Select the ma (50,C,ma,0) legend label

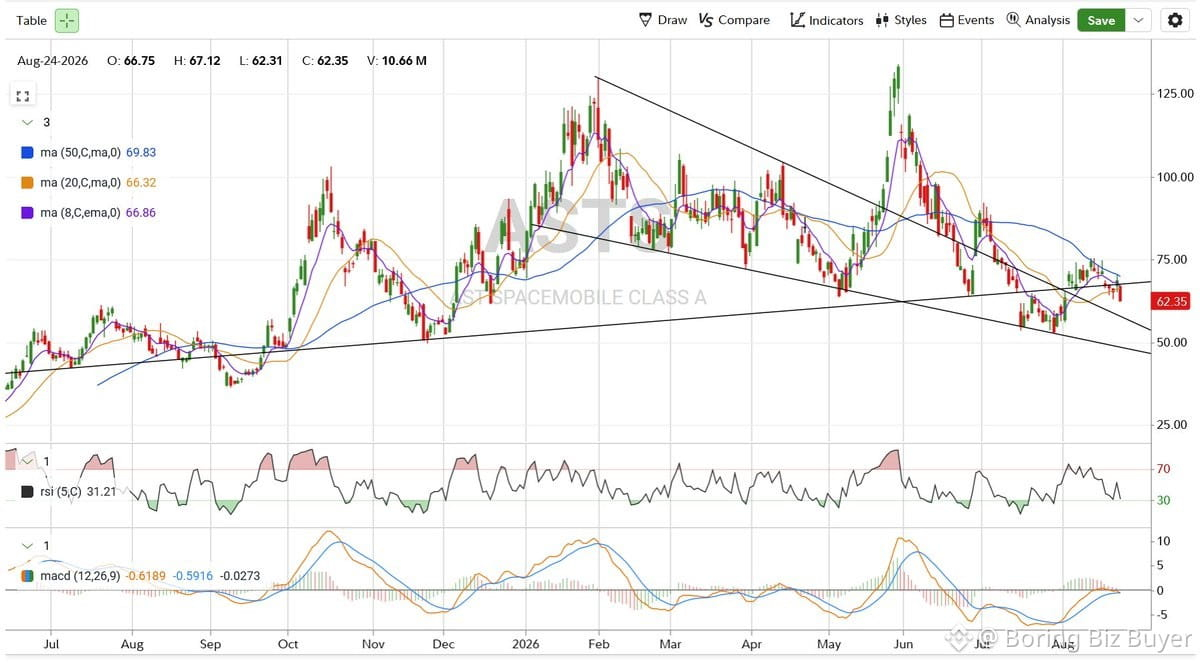click(x=80, y=153)
